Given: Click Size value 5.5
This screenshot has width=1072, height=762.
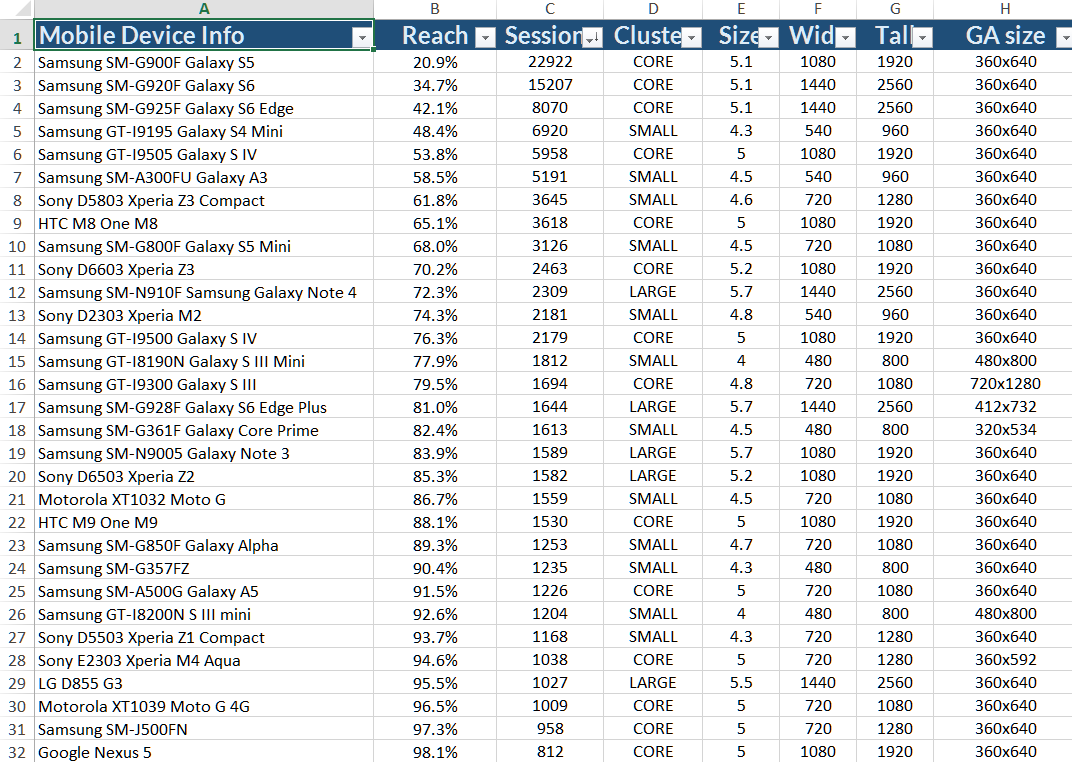Looking at the screenshot, I should click(x=741, y=683).
